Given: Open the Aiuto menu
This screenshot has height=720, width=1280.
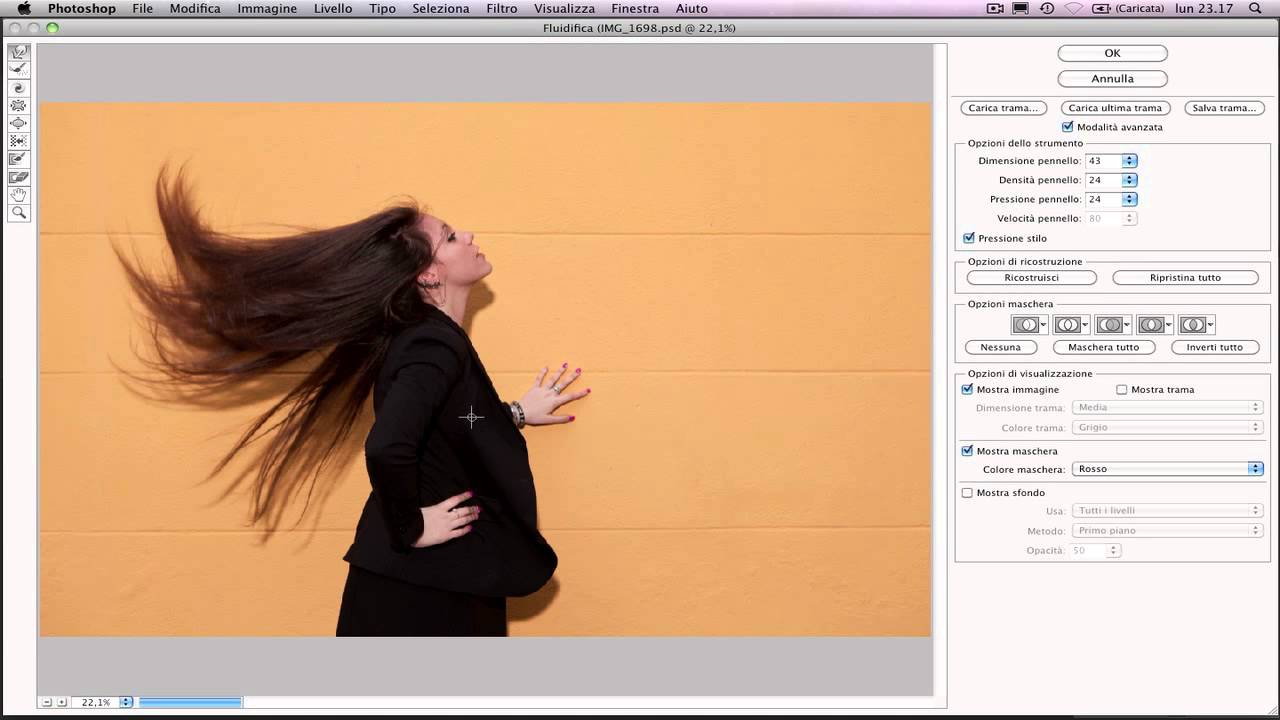Looking at the screenshot, I should click(x=692, y=8).
